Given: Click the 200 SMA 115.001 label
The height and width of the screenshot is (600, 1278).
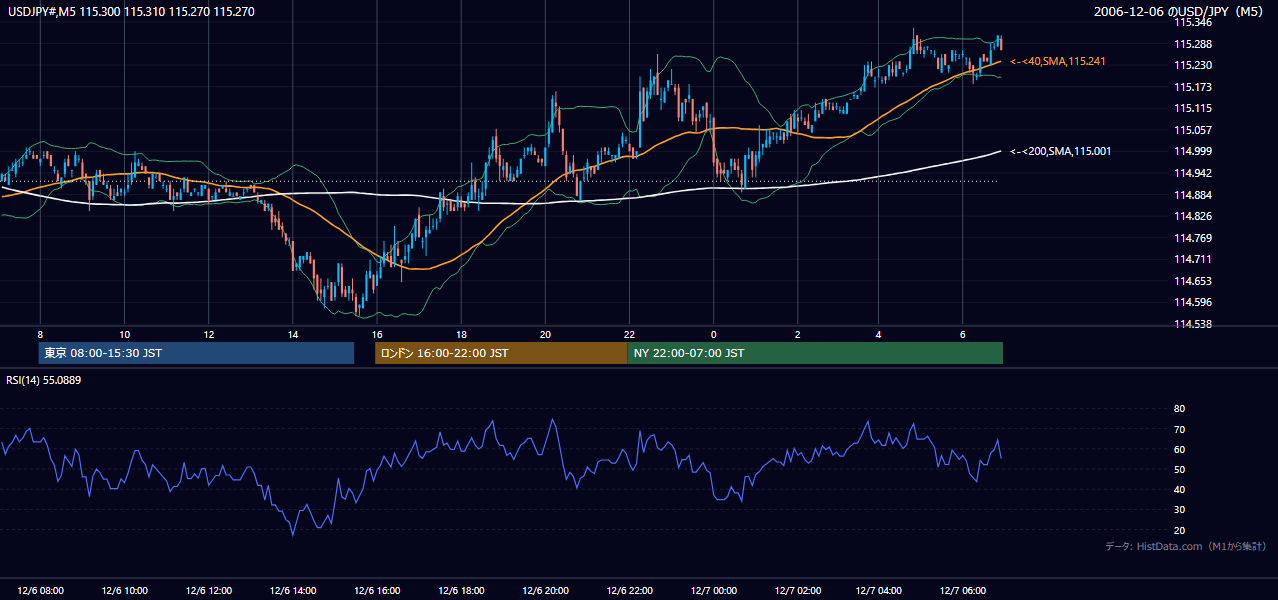Looking at the screenshot, I should point(1060,151).
